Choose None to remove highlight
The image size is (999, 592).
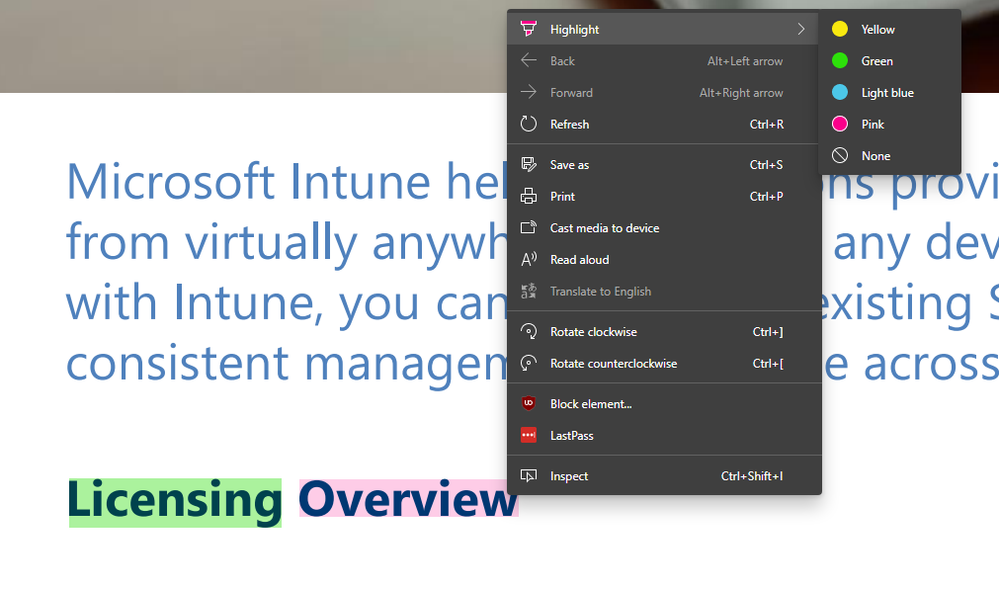889,155
